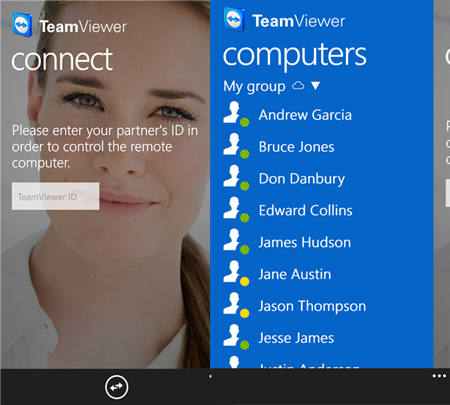Click the connect page heading
450x405 pixels.
click(62, 60)
